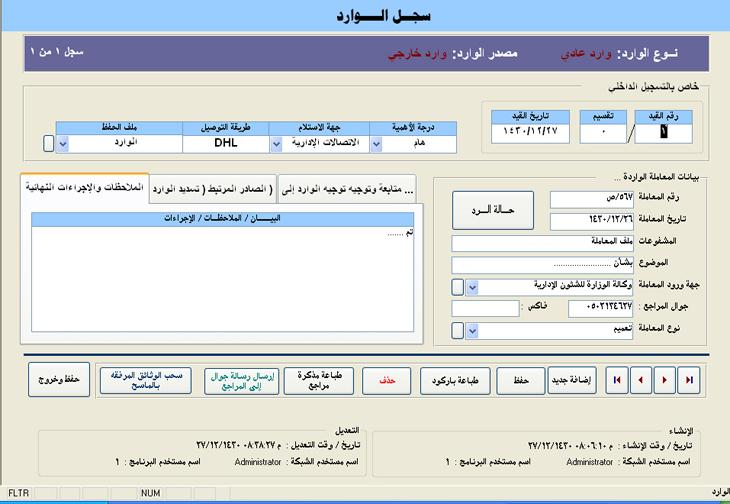This screenshot has width=730, height=504.
Task: Expand the نوع المعاملة dropdown
Action: coord(472,331)
